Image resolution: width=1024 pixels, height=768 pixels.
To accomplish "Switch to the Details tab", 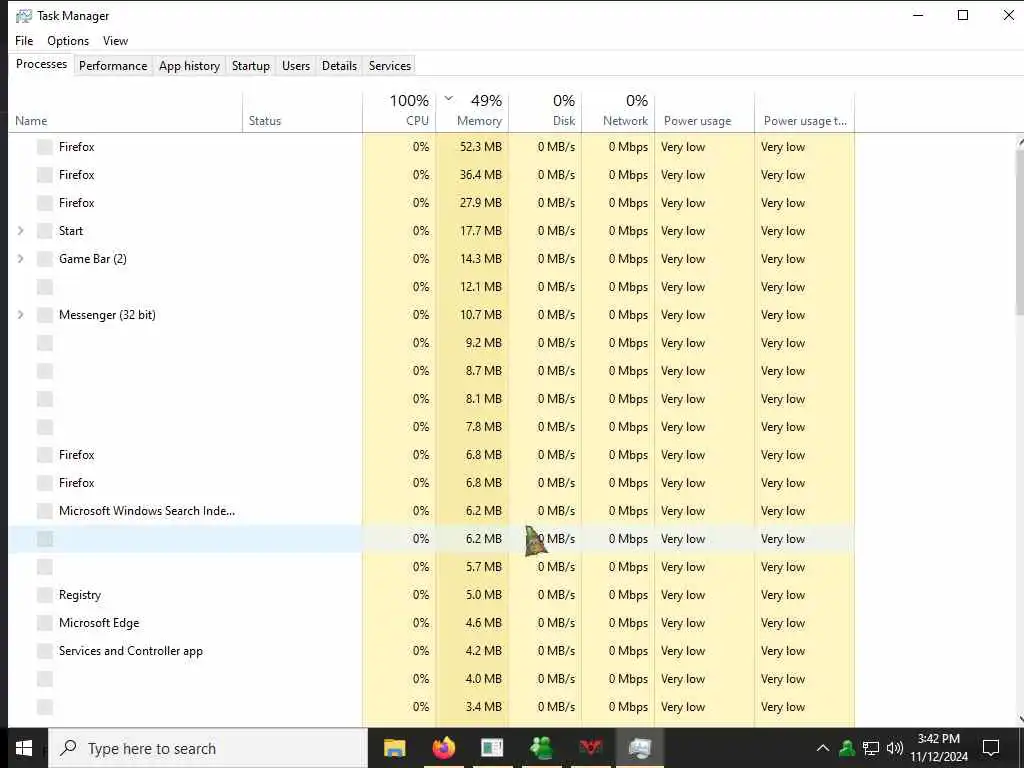I will click(340, 66).
